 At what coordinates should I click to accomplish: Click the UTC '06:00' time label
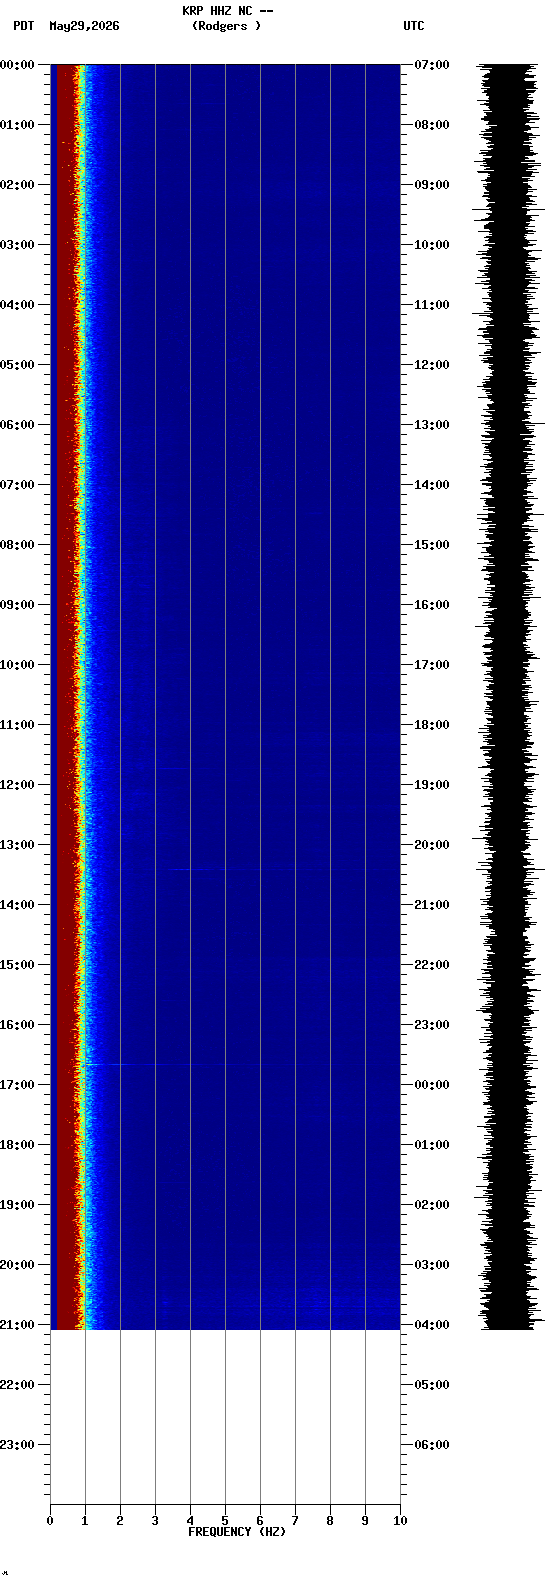(x=431, y=1445)
